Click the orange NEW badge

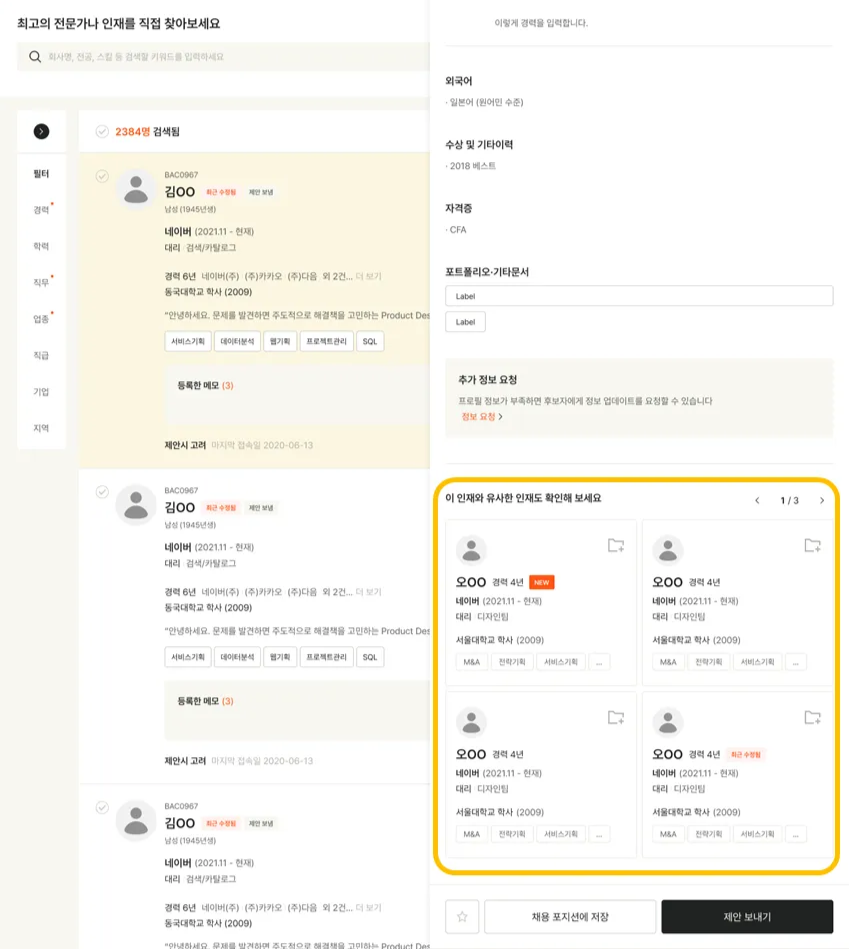[542, 582]
